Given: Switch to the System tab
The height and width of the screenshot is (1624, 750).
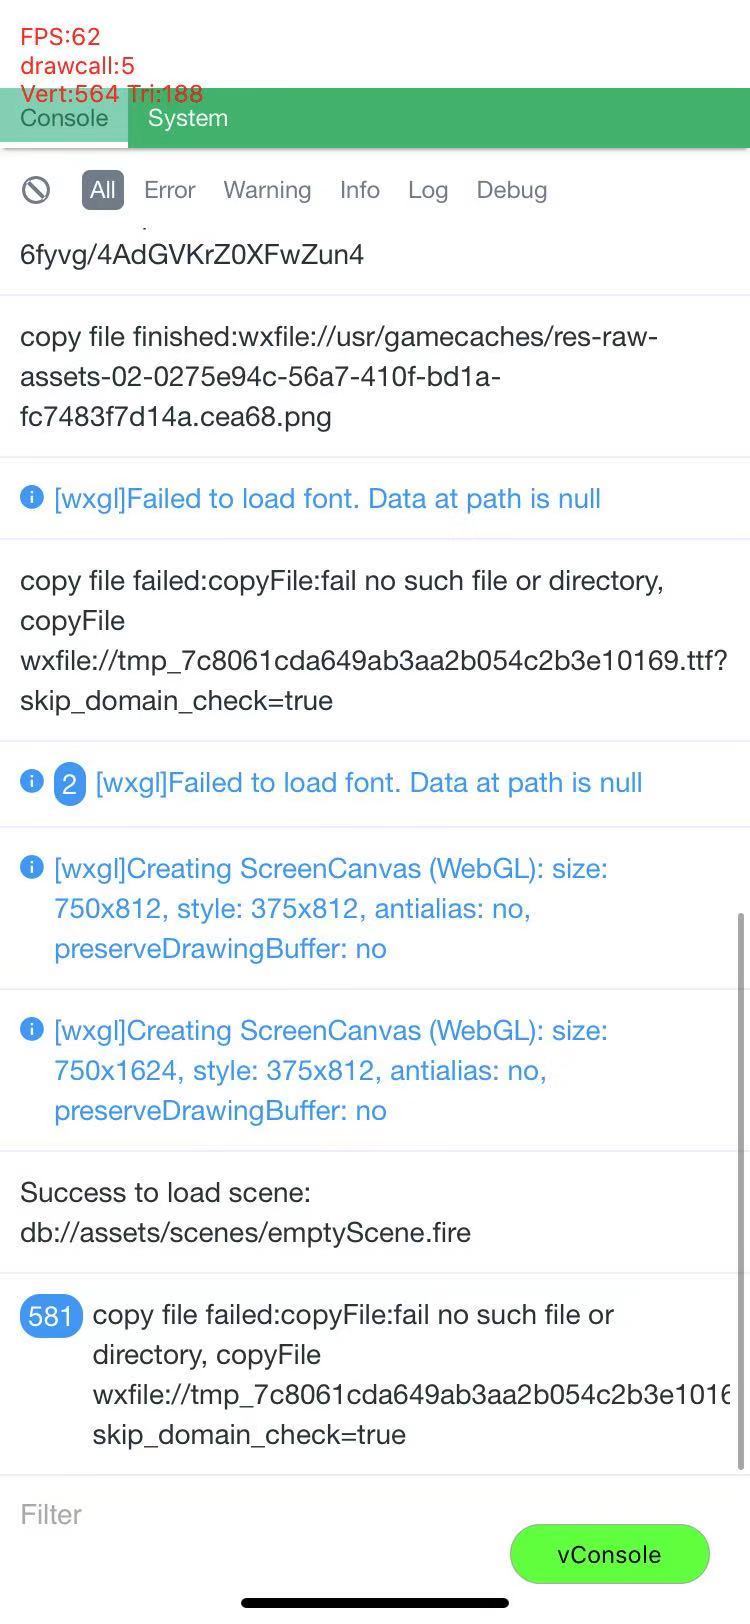Looking at the screenshot, I should pos(188,118).
